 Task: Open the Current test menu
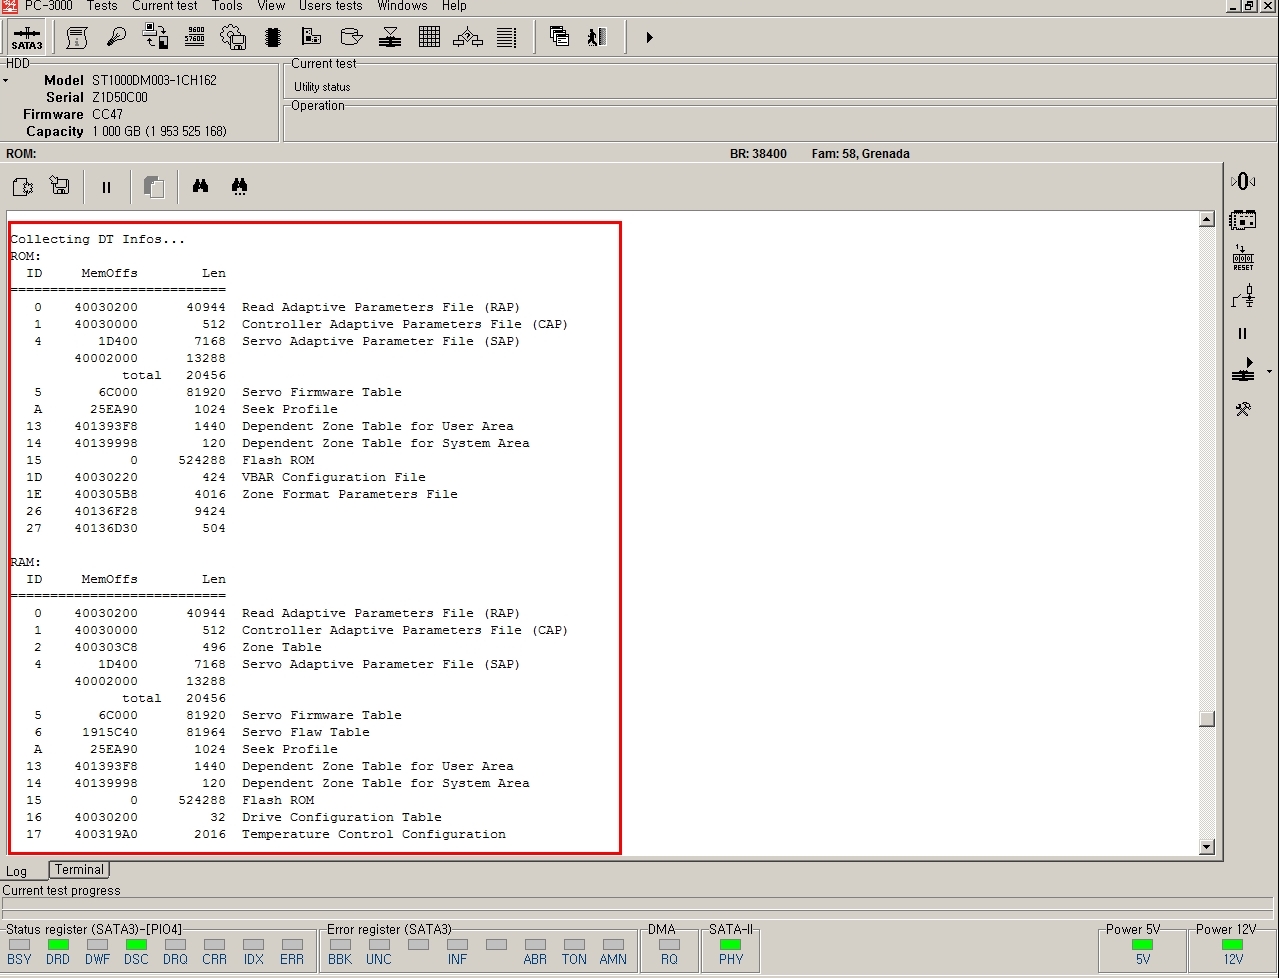pos(165,6)
